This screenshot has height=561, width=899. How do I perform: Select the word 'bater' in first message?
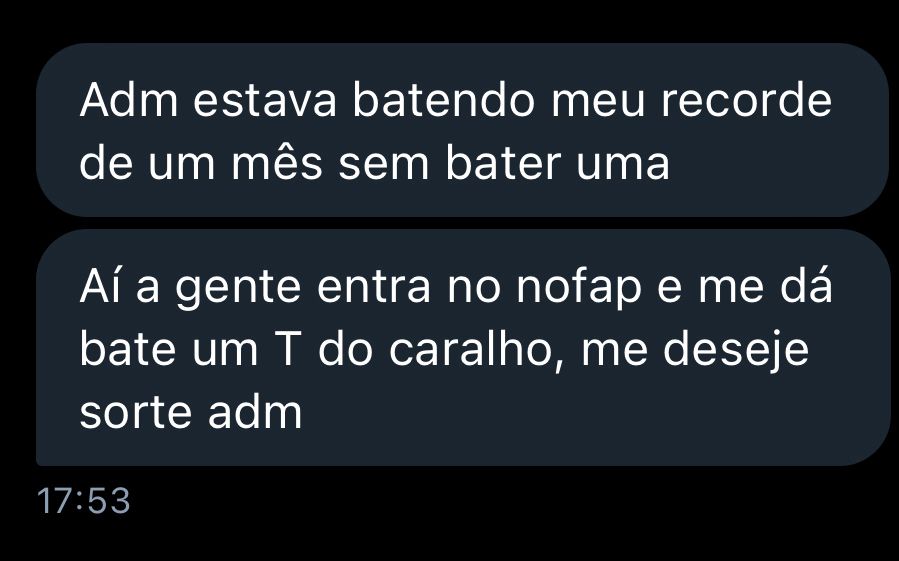(503, 162)
